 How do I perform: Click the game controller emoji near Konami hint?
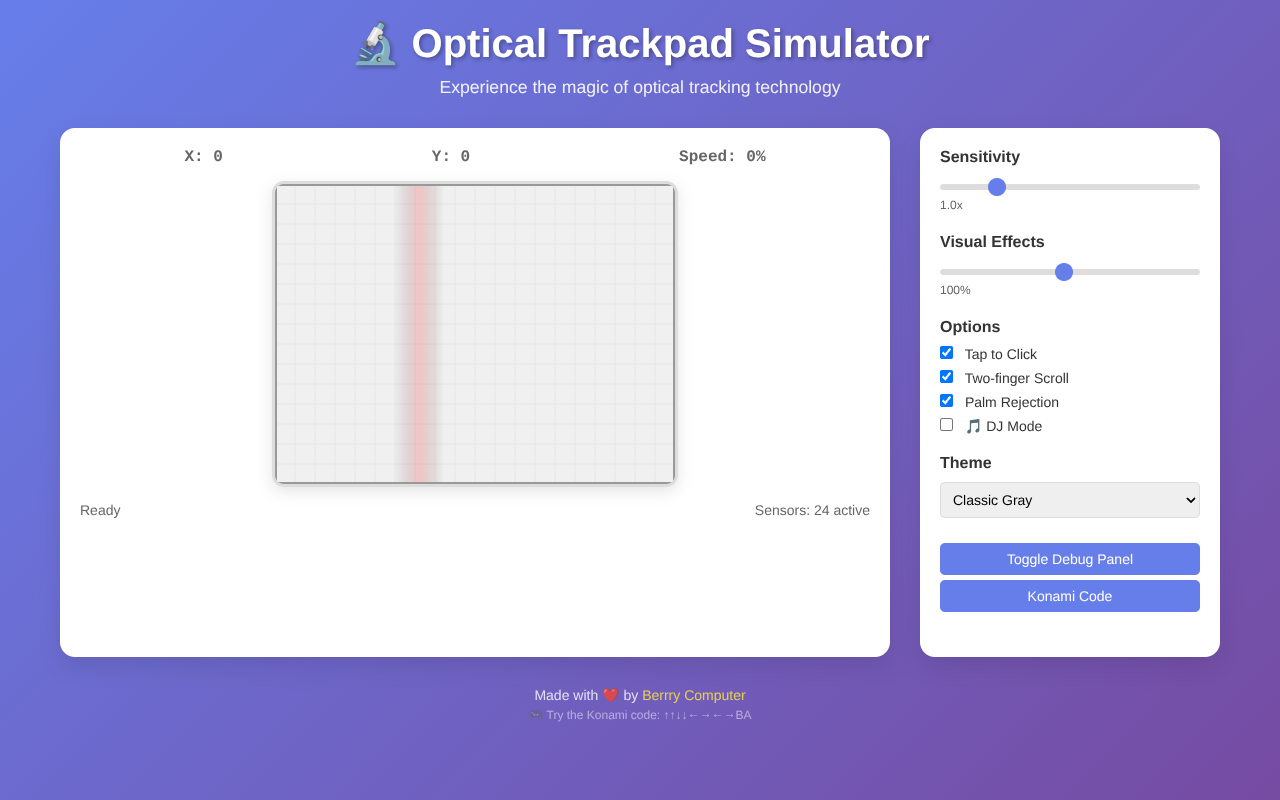[x=535, y=714]
